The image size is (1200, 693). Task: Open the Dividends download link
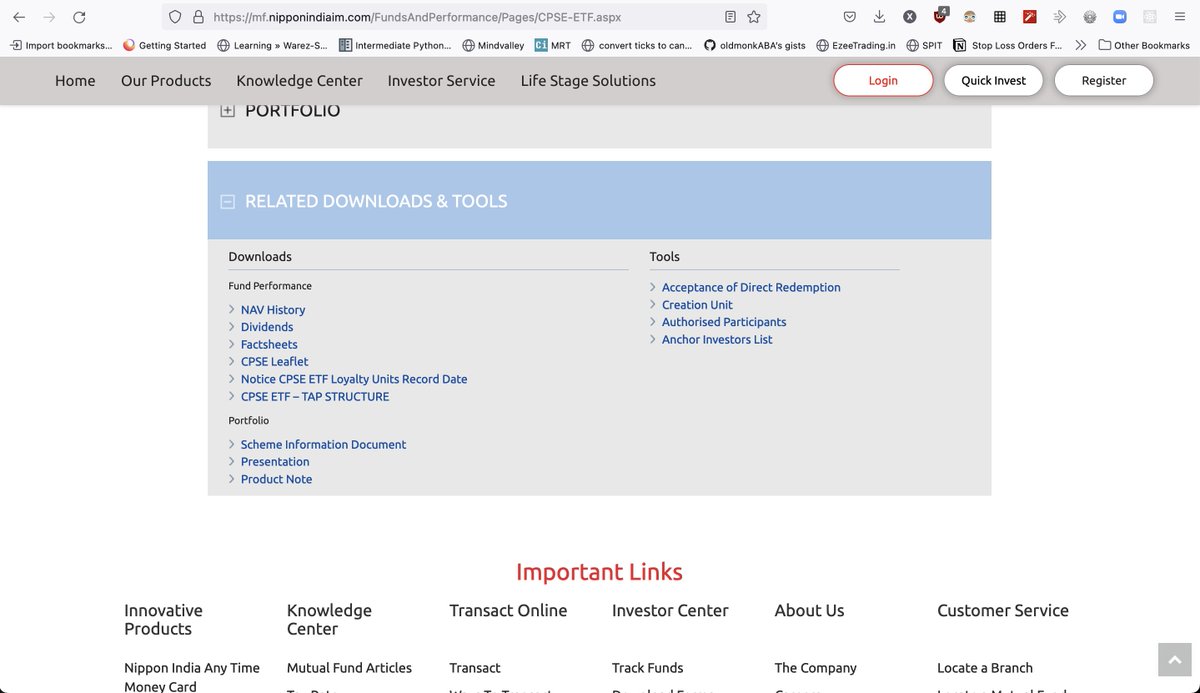coord(267,327)
